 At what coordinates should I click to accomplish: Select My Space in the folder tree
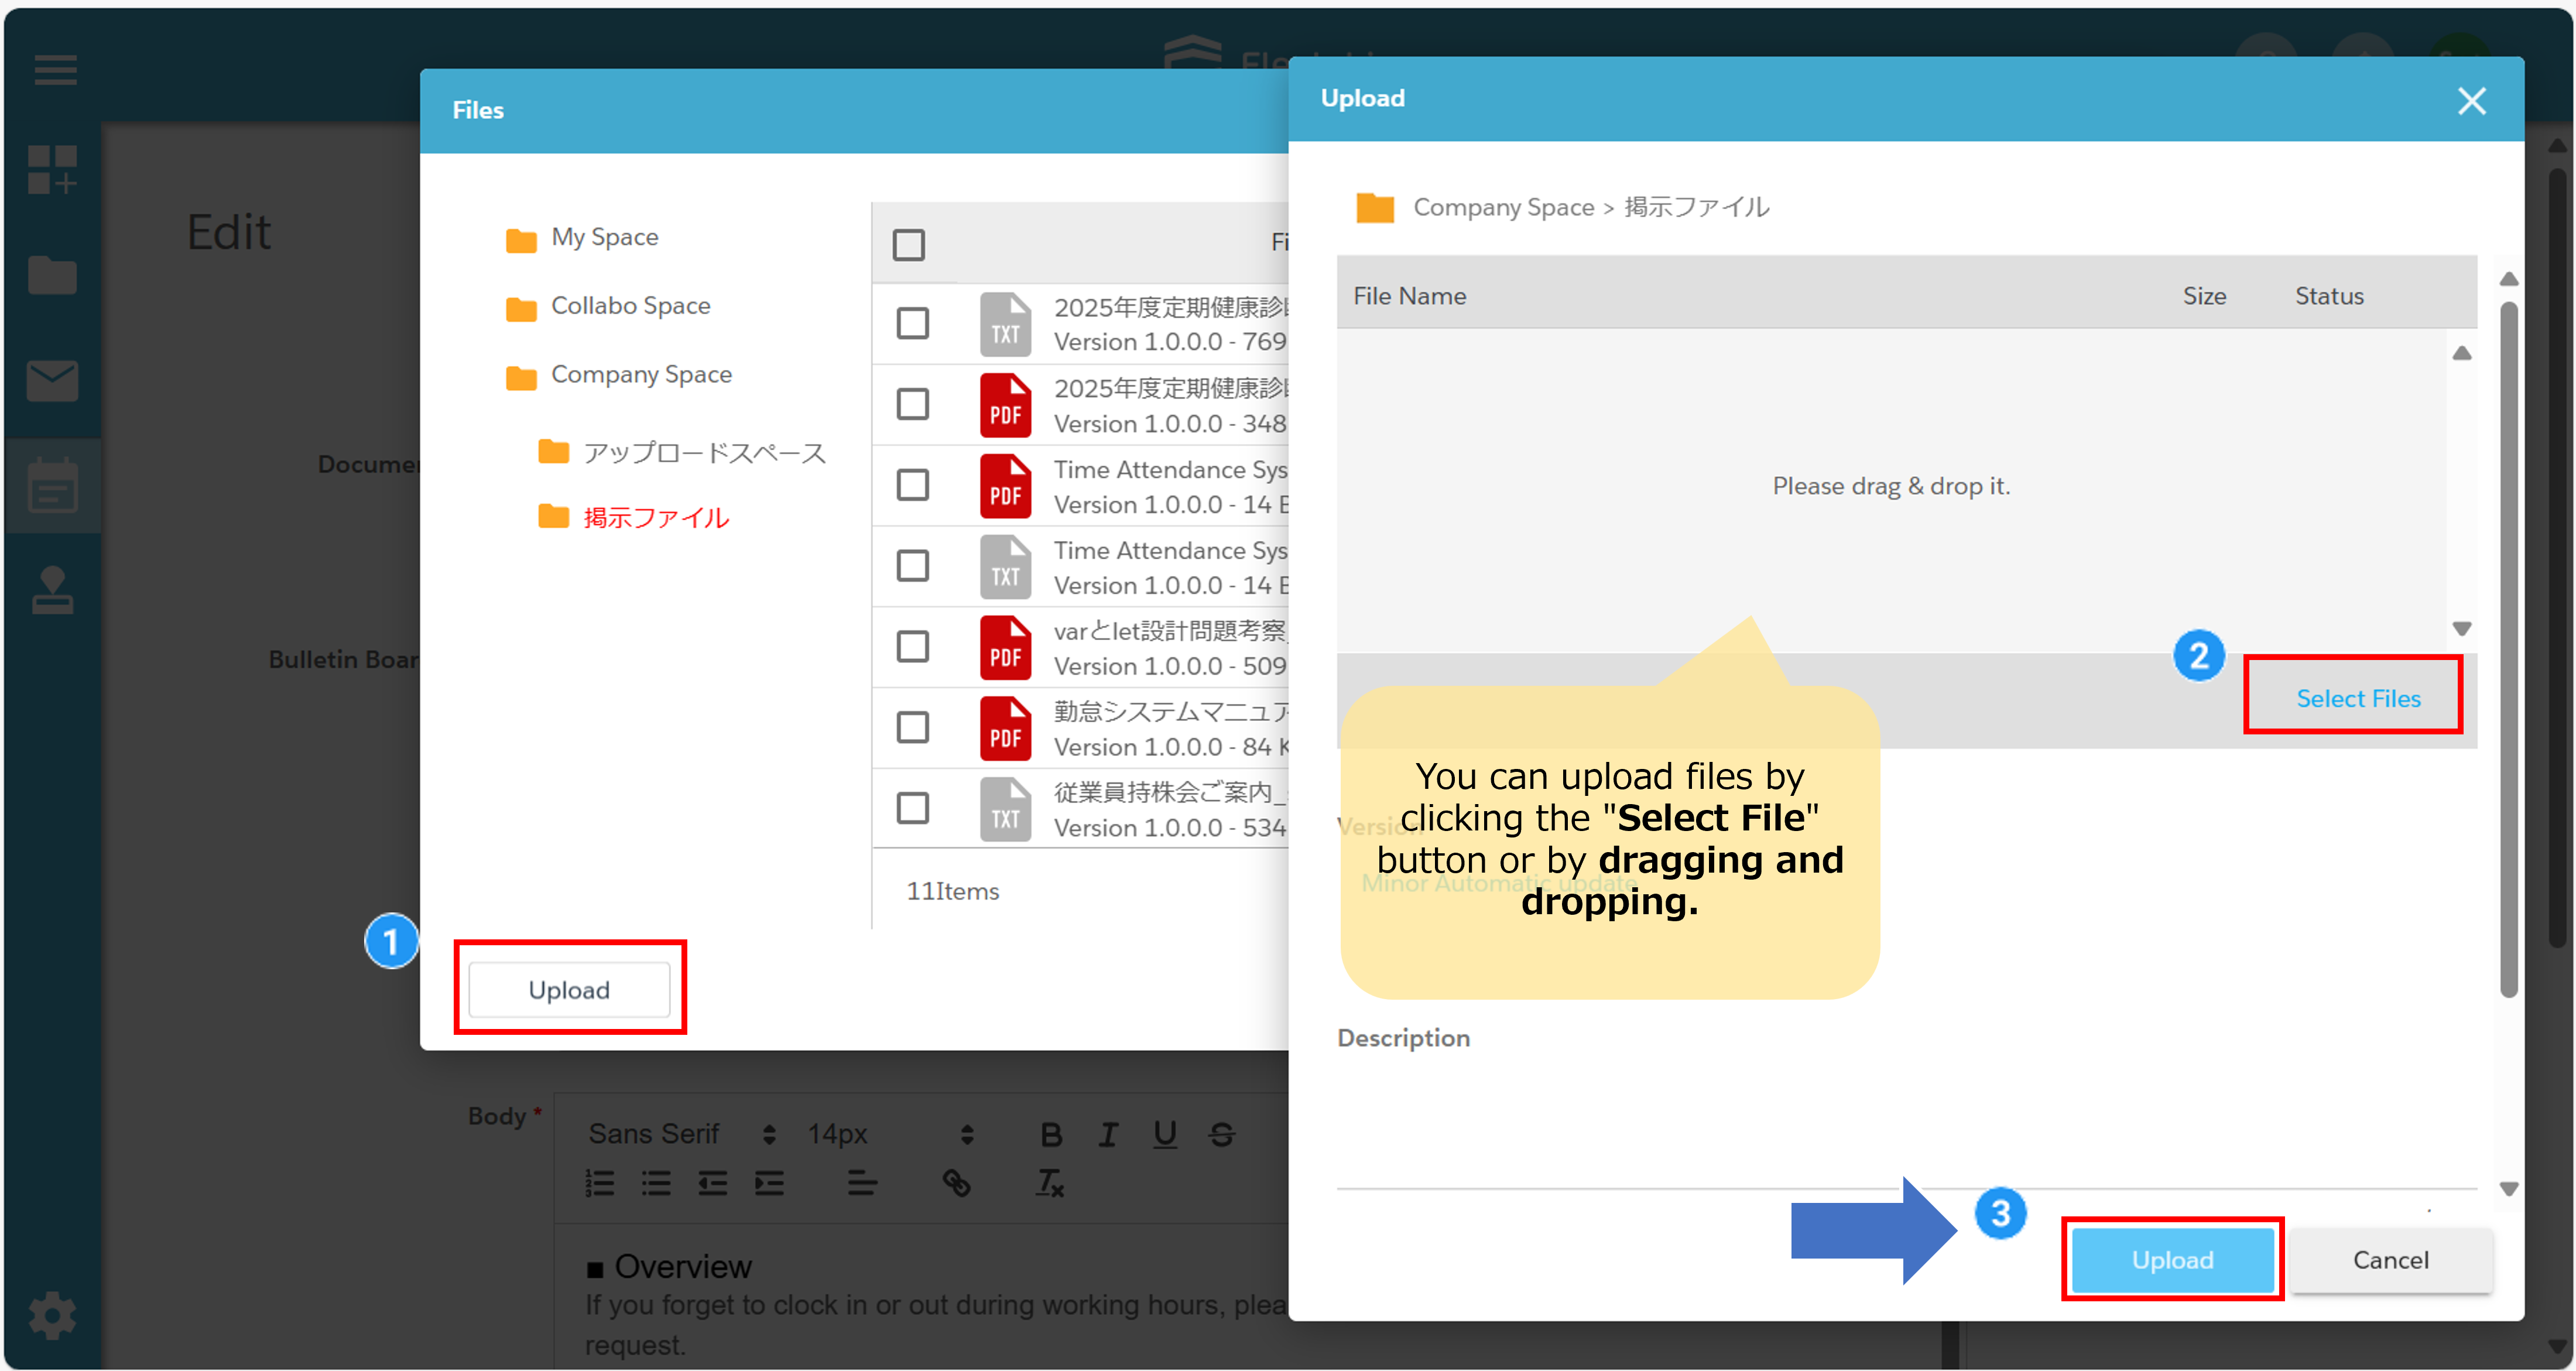tap(604, 238)
